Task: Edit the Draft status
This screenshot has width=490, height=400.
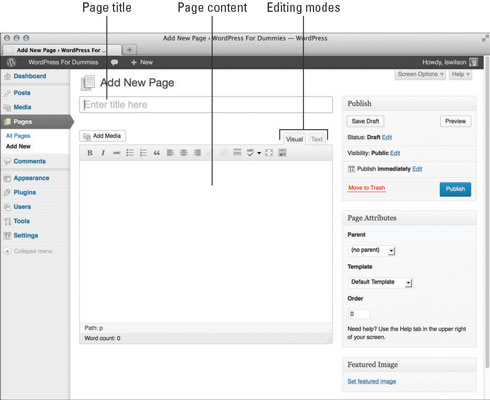Action: pos(387,137)
